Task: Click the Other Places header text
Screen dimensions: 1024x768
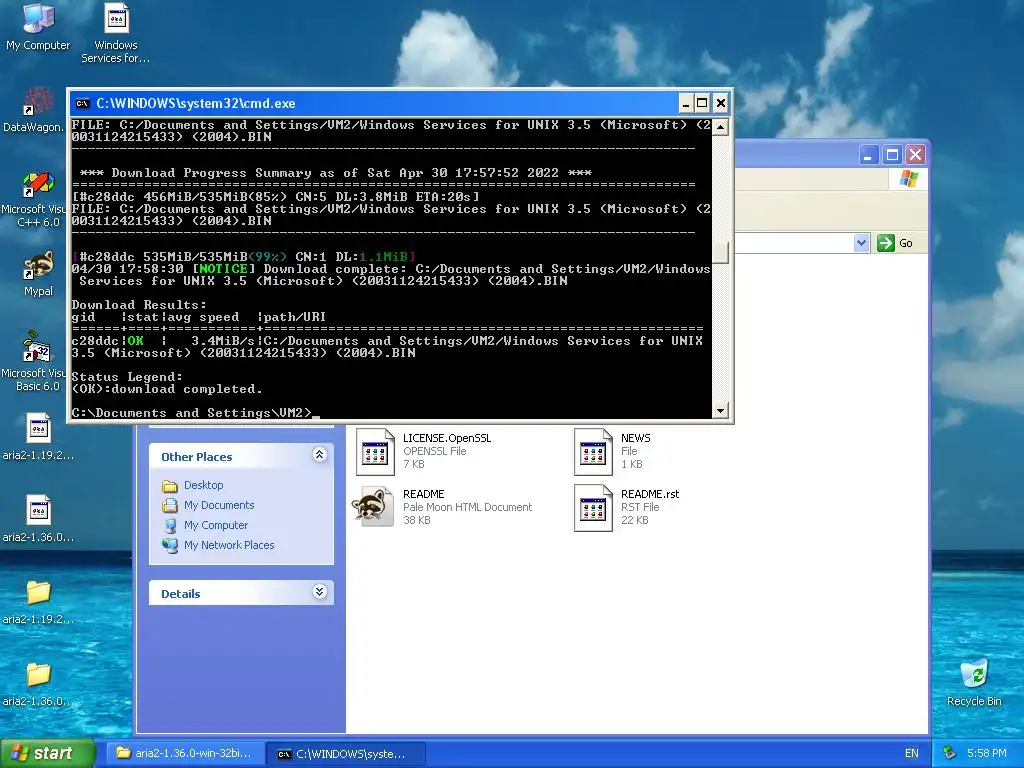Action: point(197,457)
